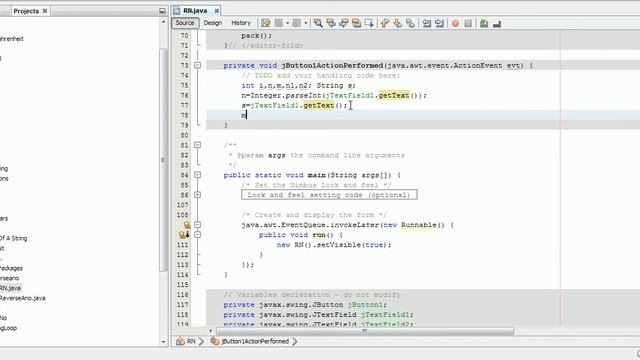Toggle Bookmark on current line
The image size is (640, 360).
point(410,23)
